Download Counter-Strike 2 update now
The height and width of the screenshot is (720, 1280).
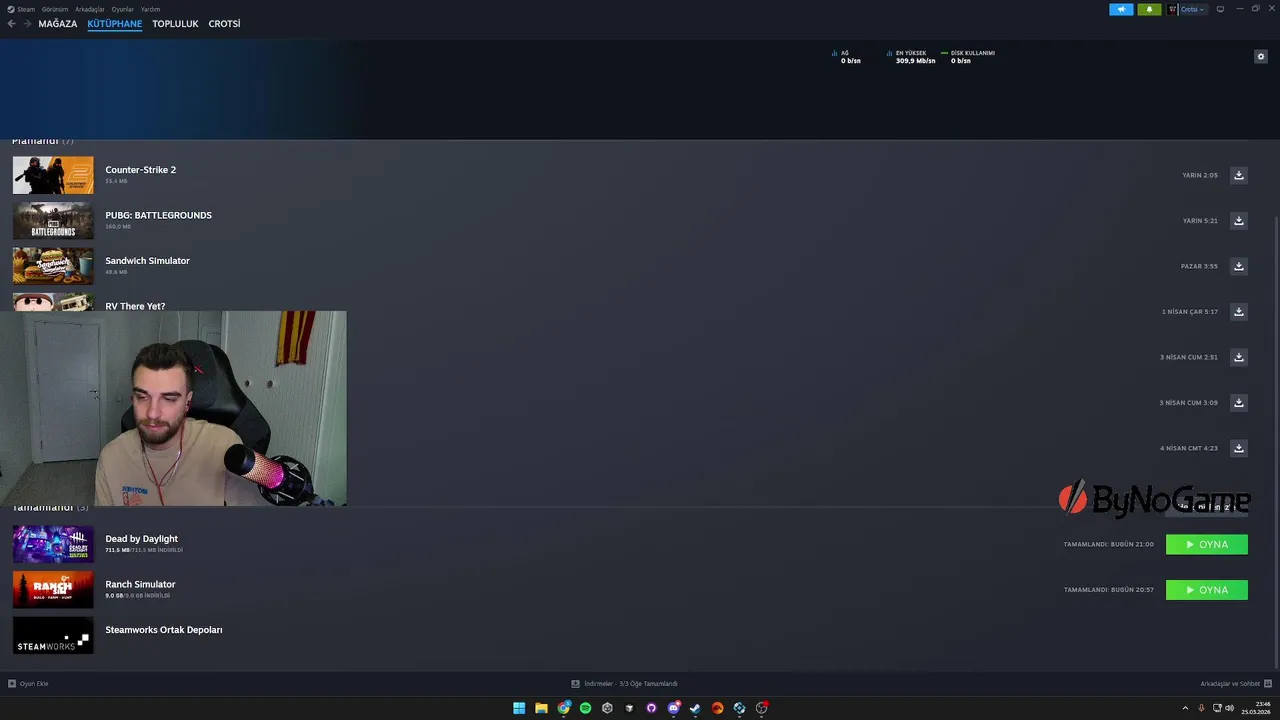1238,175
